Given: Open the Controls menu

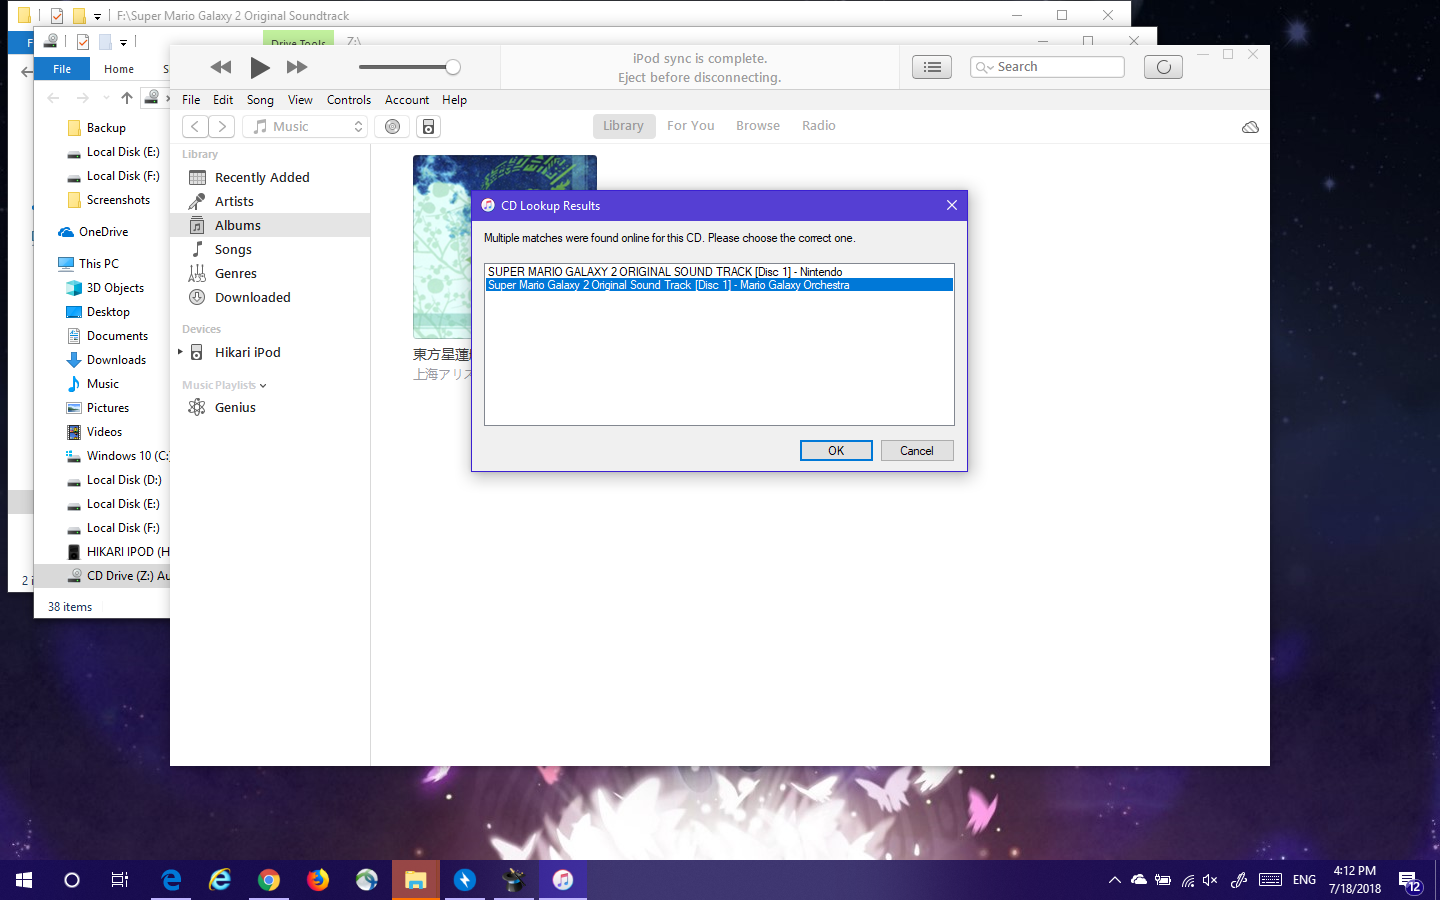Looking at the screenshot, I should (x=349, y=100).
